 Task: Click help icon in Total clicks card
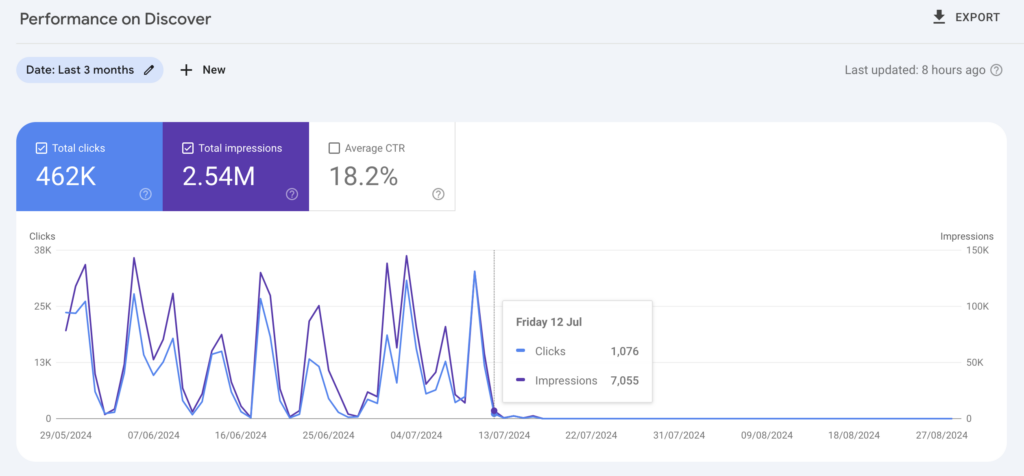pyautogui.click(x=146, y=194)
